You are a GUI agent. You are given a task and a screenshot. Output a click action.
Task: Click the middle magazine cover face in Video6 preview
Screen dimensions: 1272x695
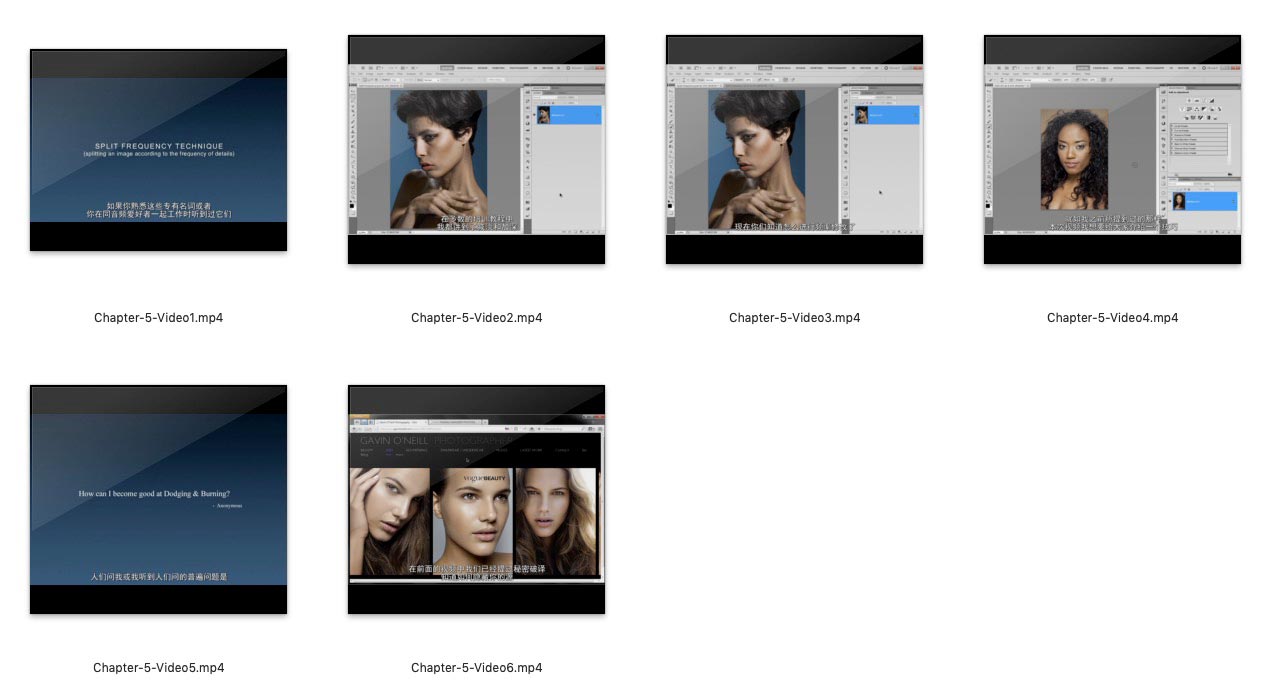pos(472,520)
